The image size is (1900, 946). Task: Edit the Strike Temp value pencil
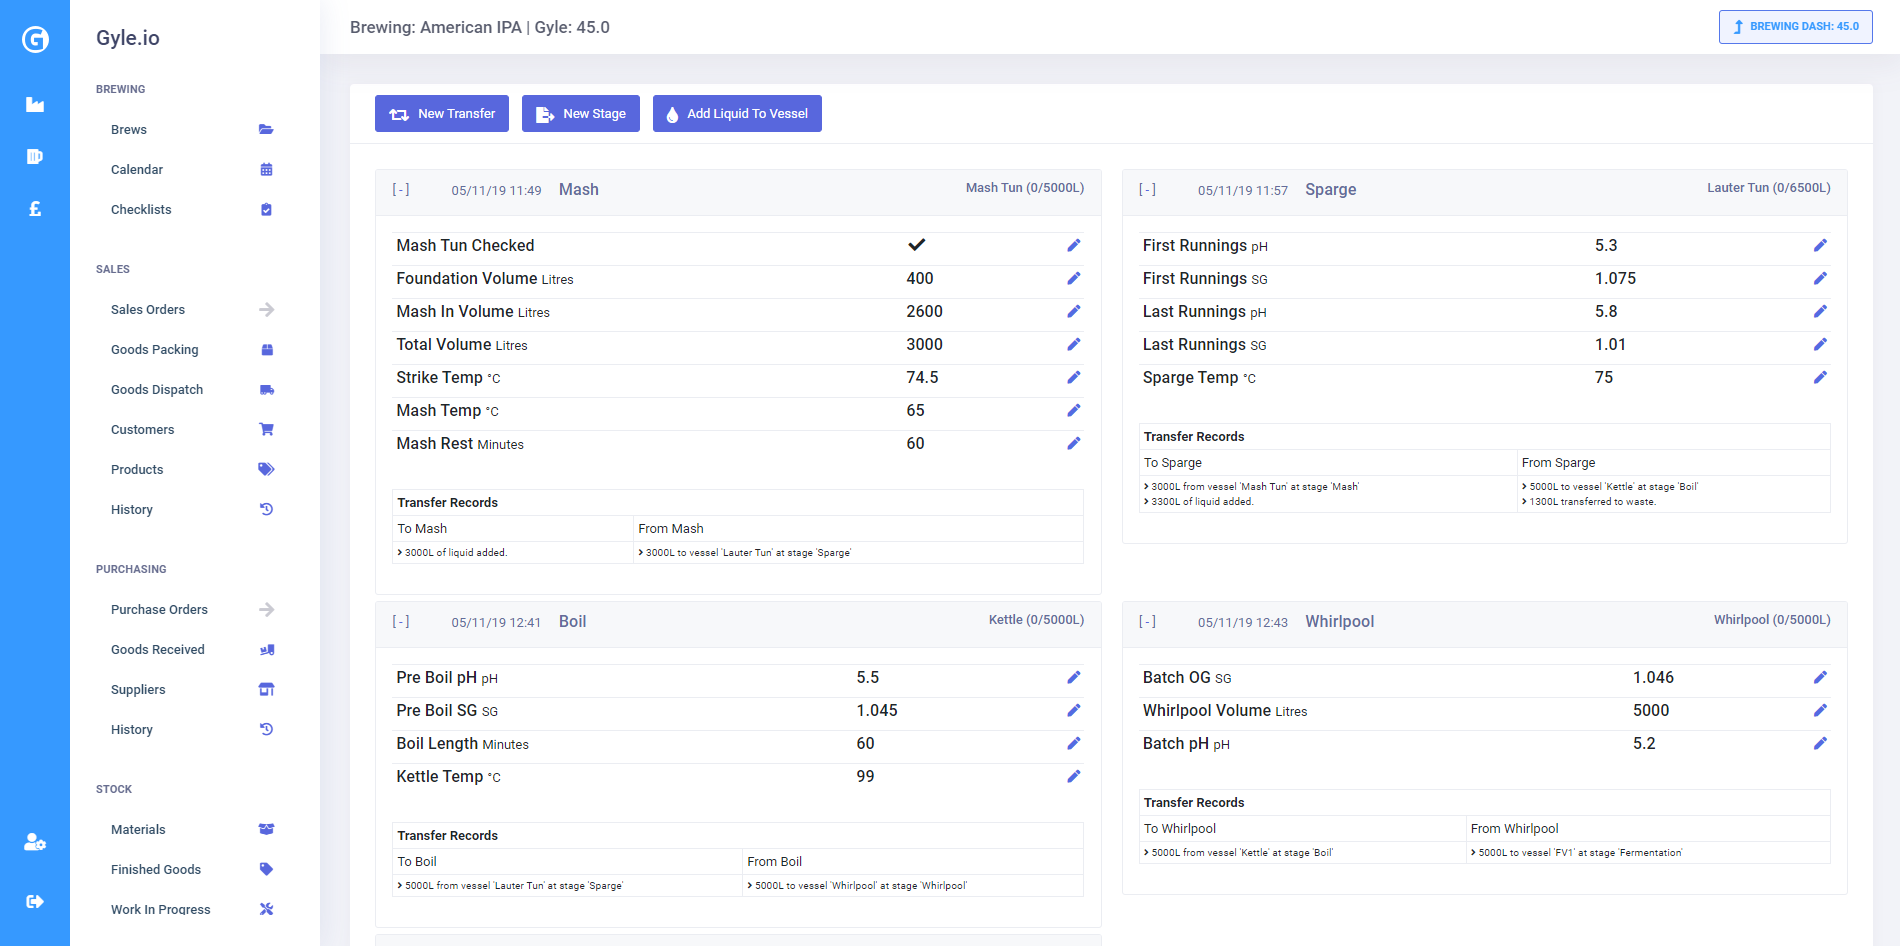(x=1073, y=377)
